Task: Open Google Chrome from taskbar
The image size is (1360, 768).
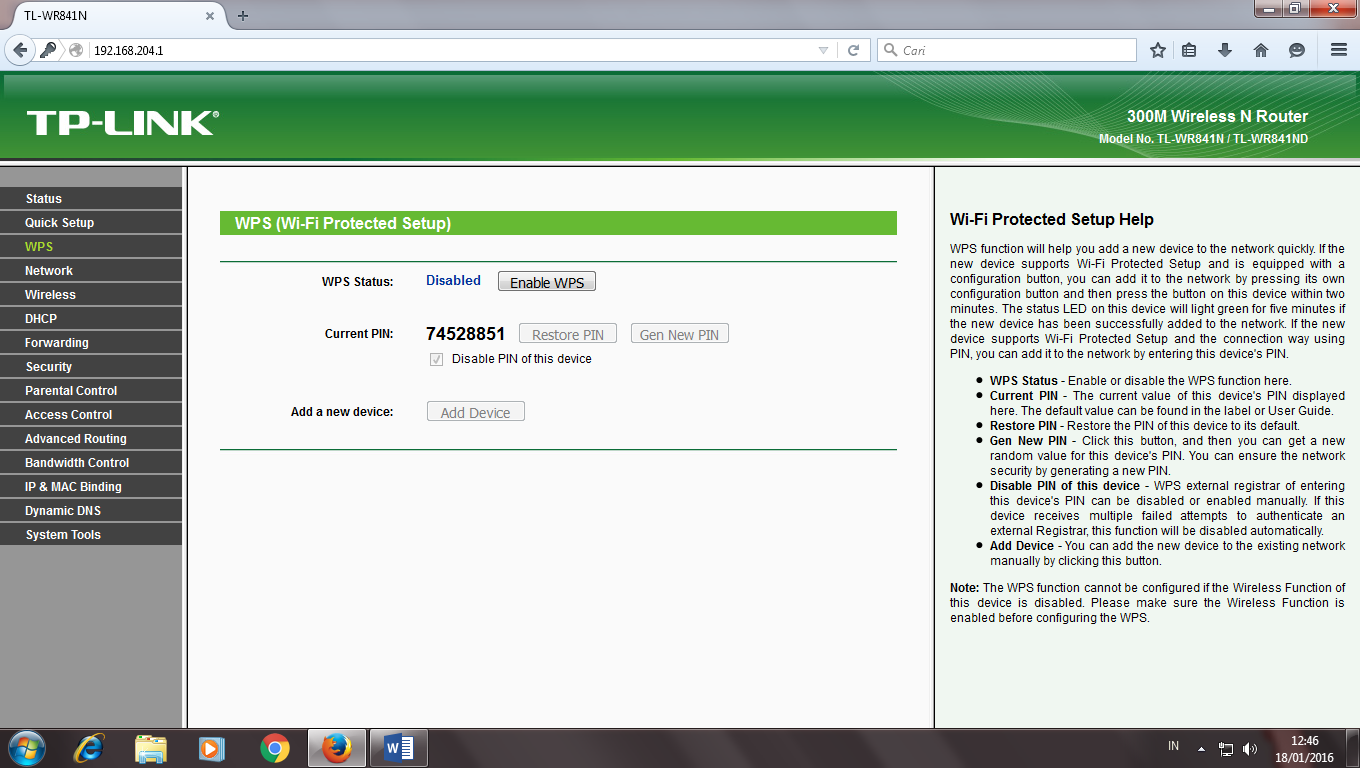Action: click(x=274, y=748)
